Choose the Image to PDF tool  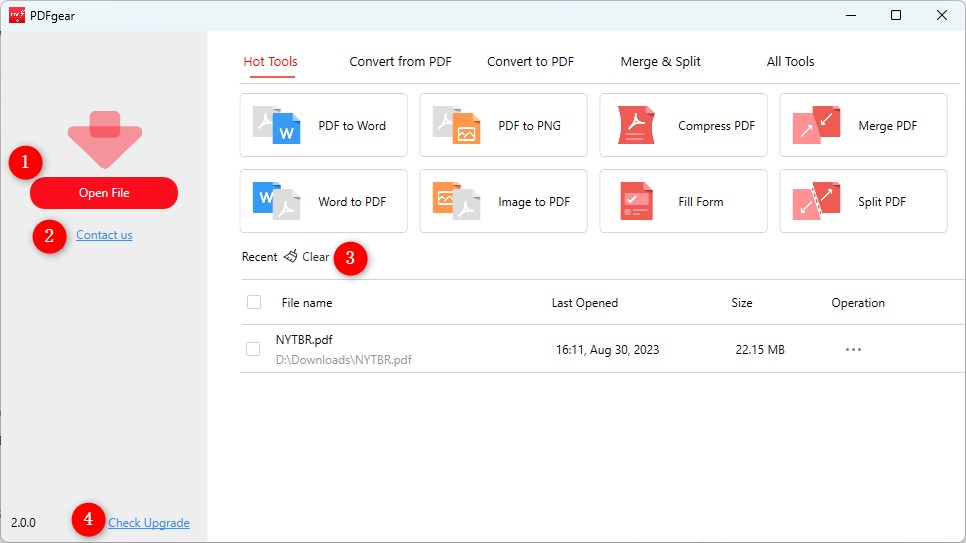pyautogui.click(x=503, y=201)
